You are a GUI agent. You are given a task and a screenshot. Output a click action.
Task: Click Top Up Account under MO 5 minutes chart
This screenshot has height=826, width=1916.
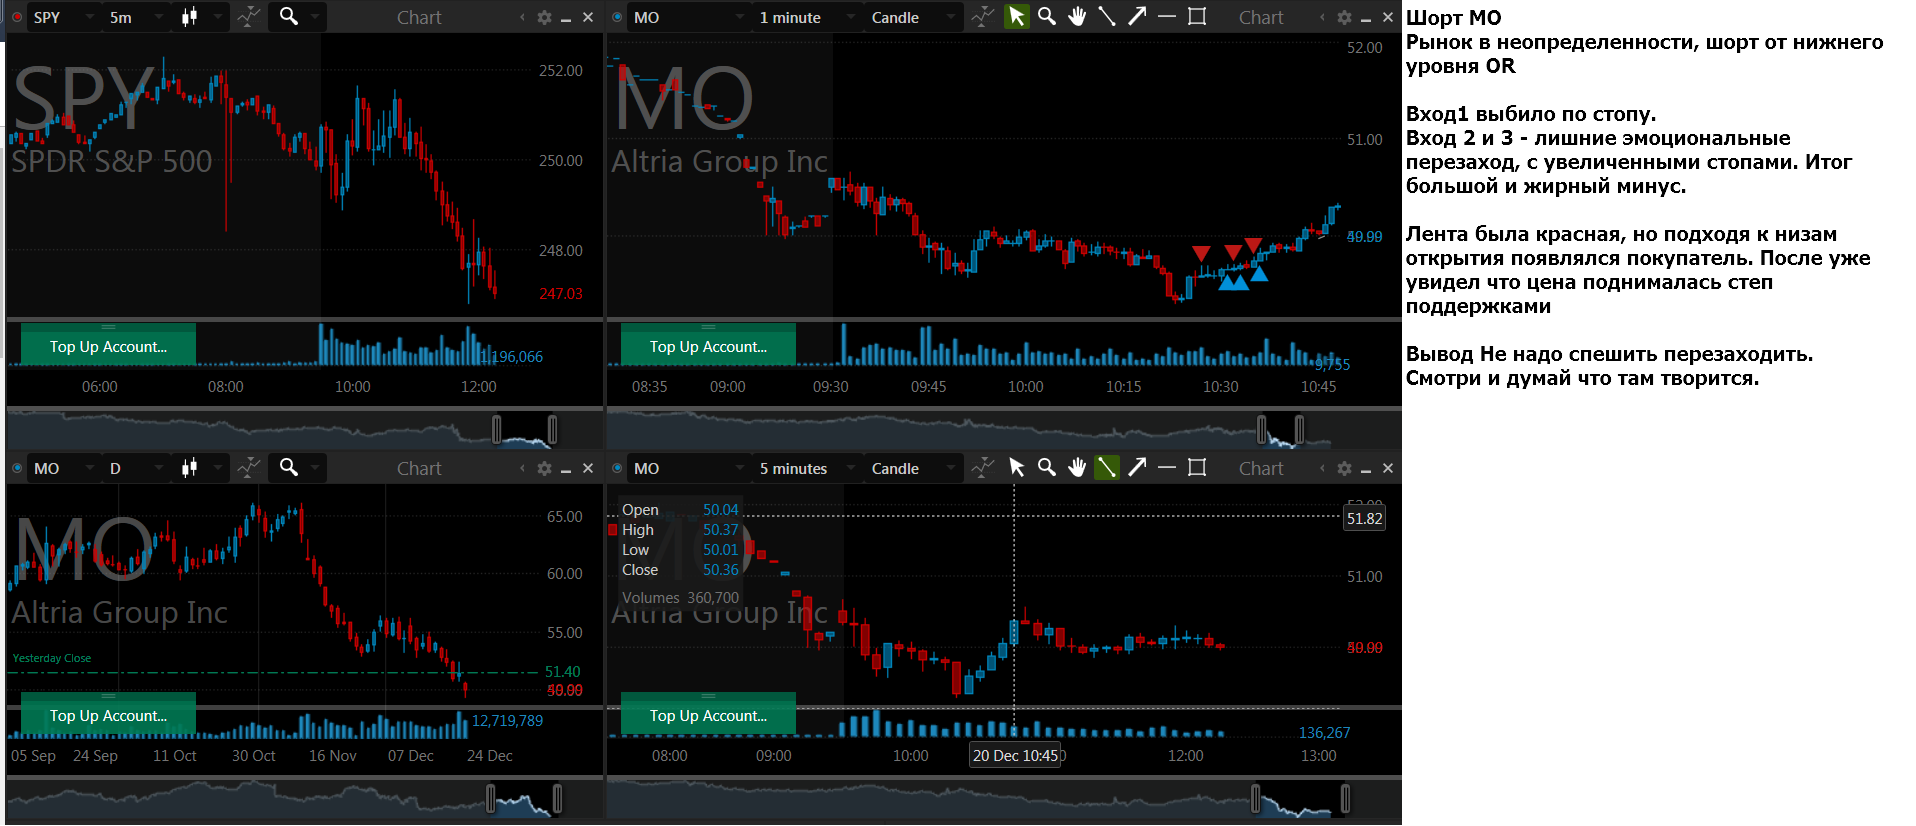[x=708, y=713]
